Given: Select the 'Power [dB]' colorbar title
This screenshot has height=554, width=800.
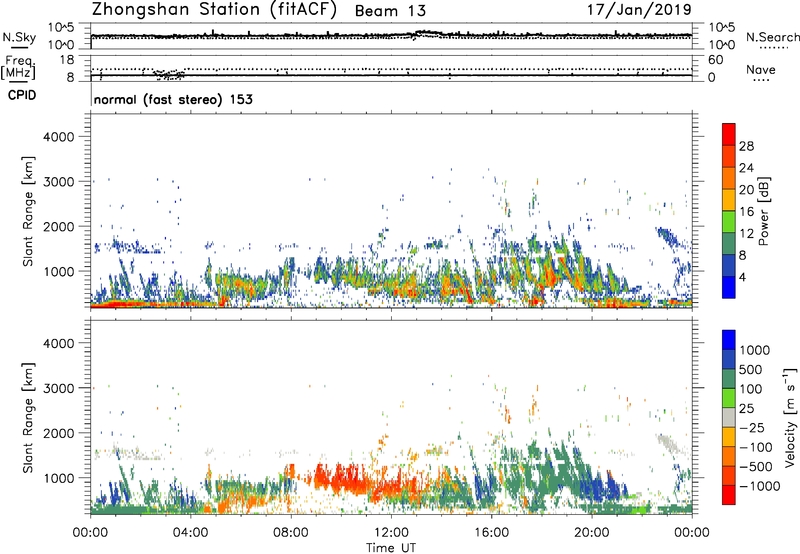Looking at the screenshot, I should click(x=764, y=212).
